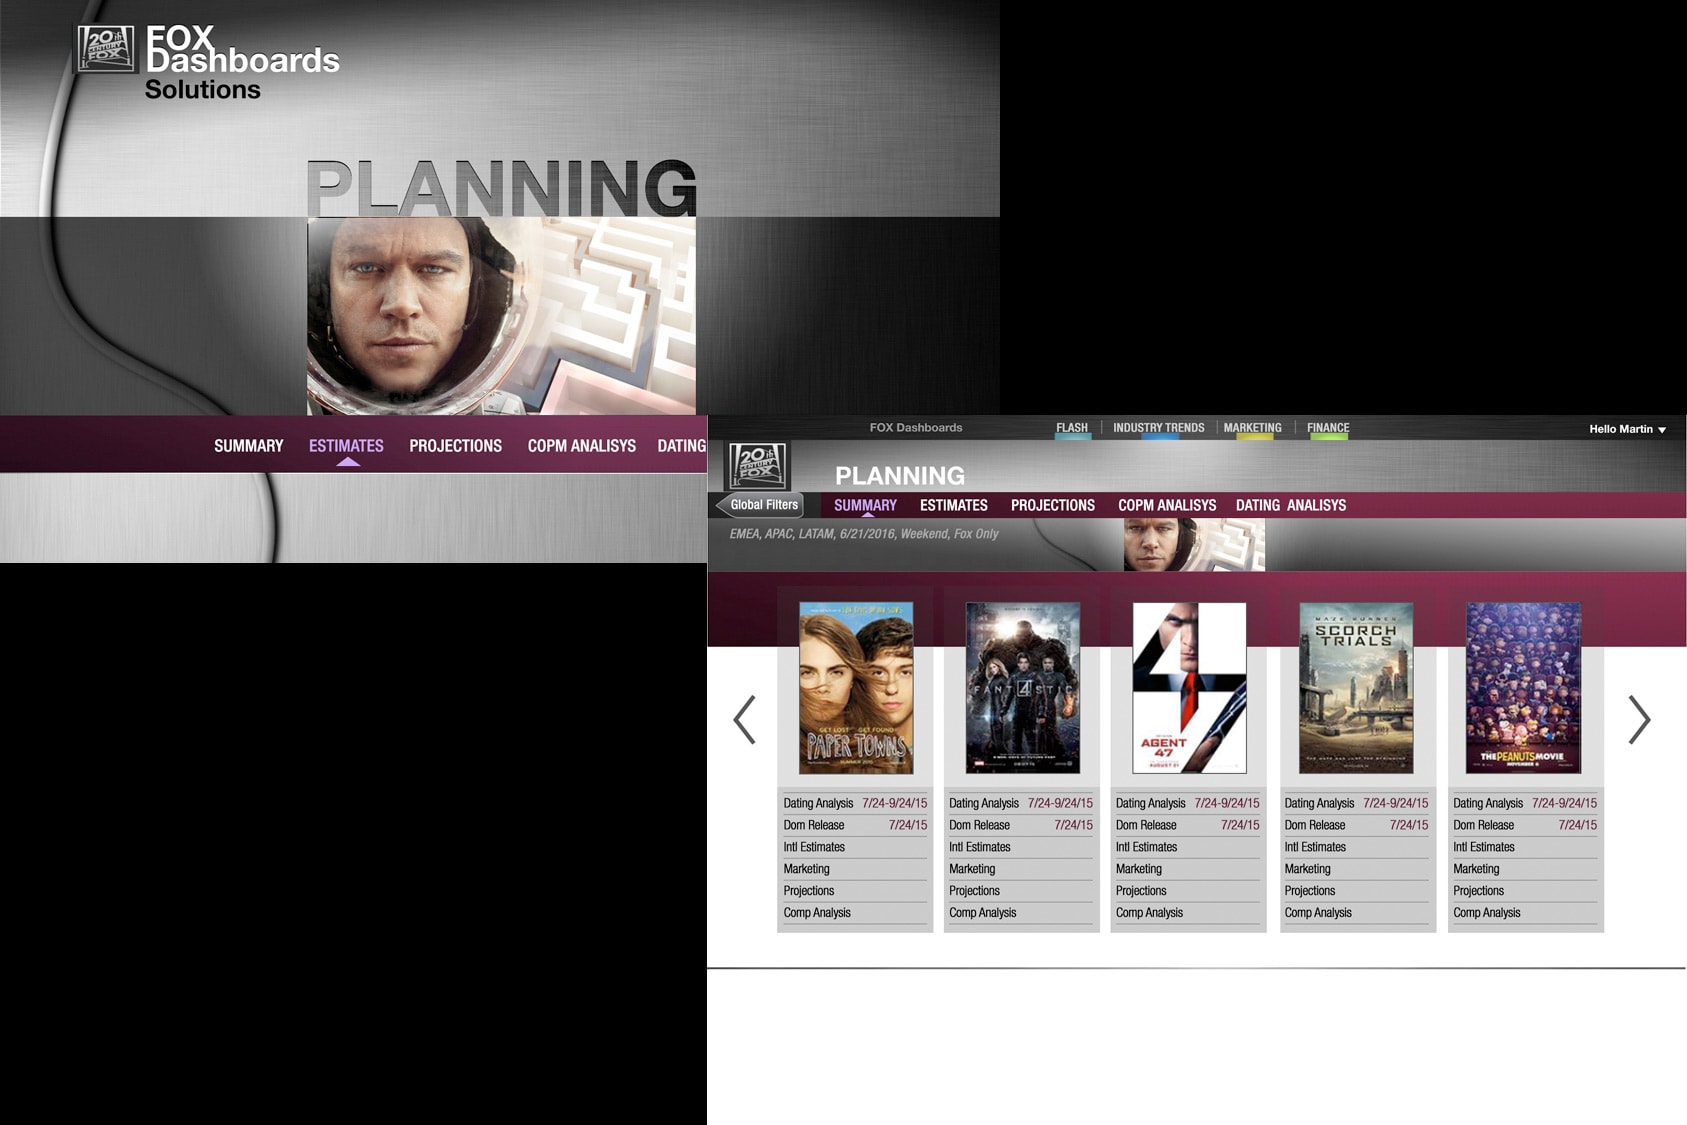Open Comp Analysis under Scorch Trials
The width and height of the screenshot is (1687, 1125).
pyautogui.click(x=1357, y=913)
